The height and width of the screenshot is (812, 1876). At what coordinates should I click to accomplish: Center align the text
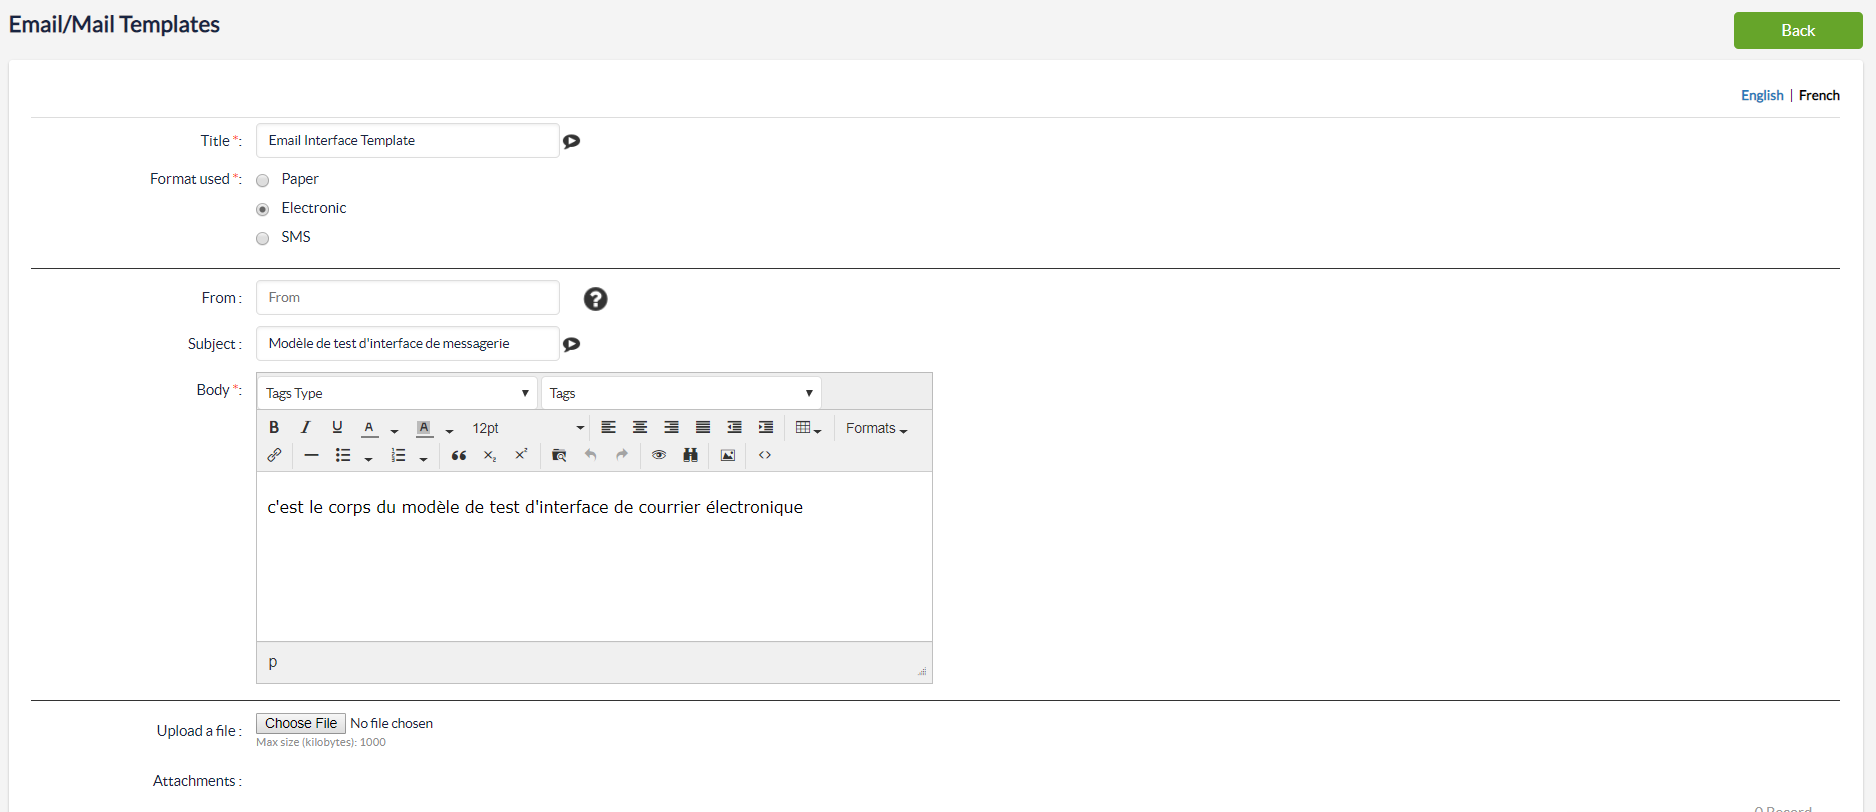point(640,428)
